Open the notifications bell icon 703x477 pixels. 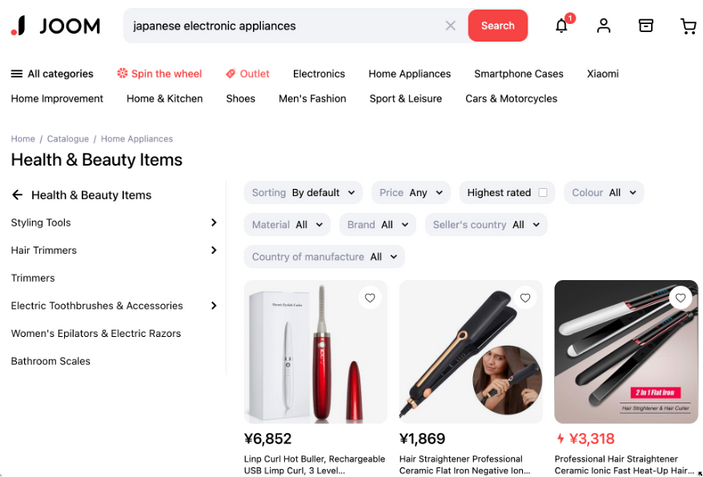pyautogui.click(x=561, y=26)
